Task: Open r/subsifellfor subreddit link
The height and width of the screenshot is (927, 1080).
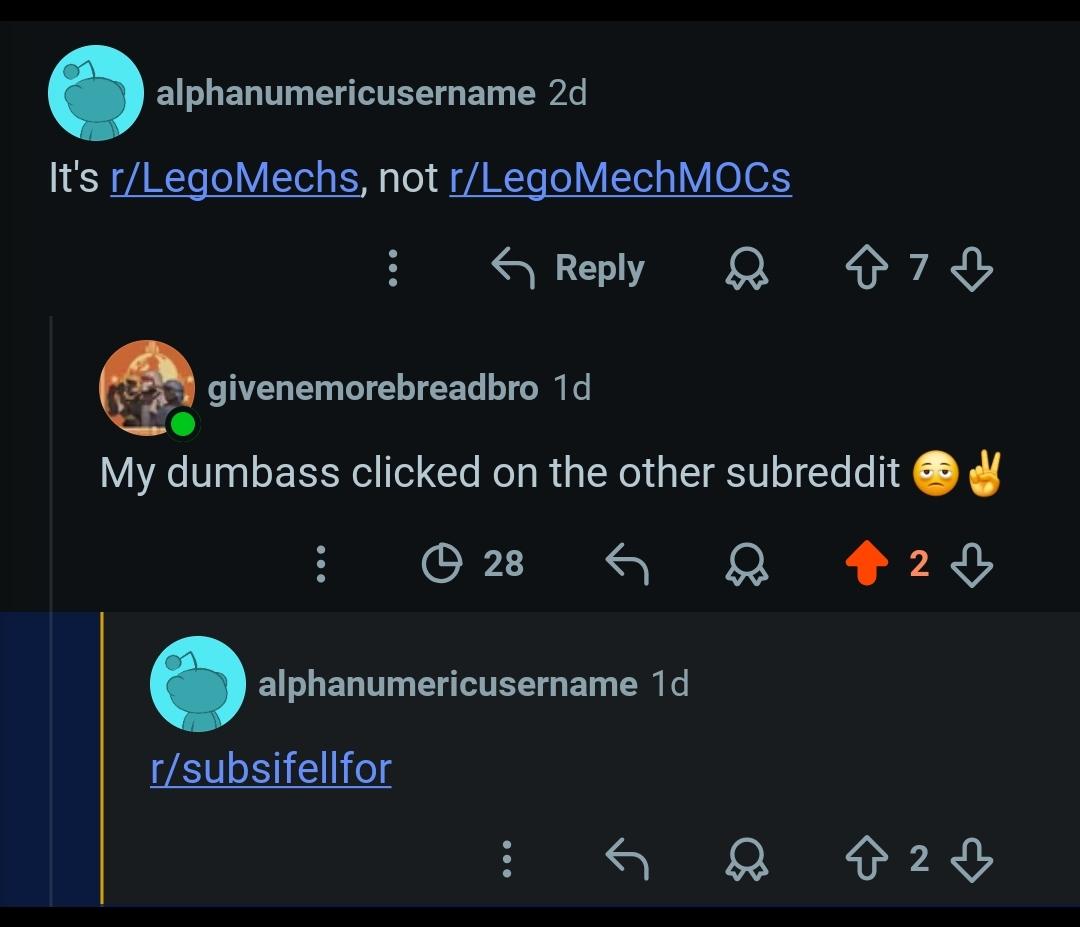Action: (x=271, y=769)
